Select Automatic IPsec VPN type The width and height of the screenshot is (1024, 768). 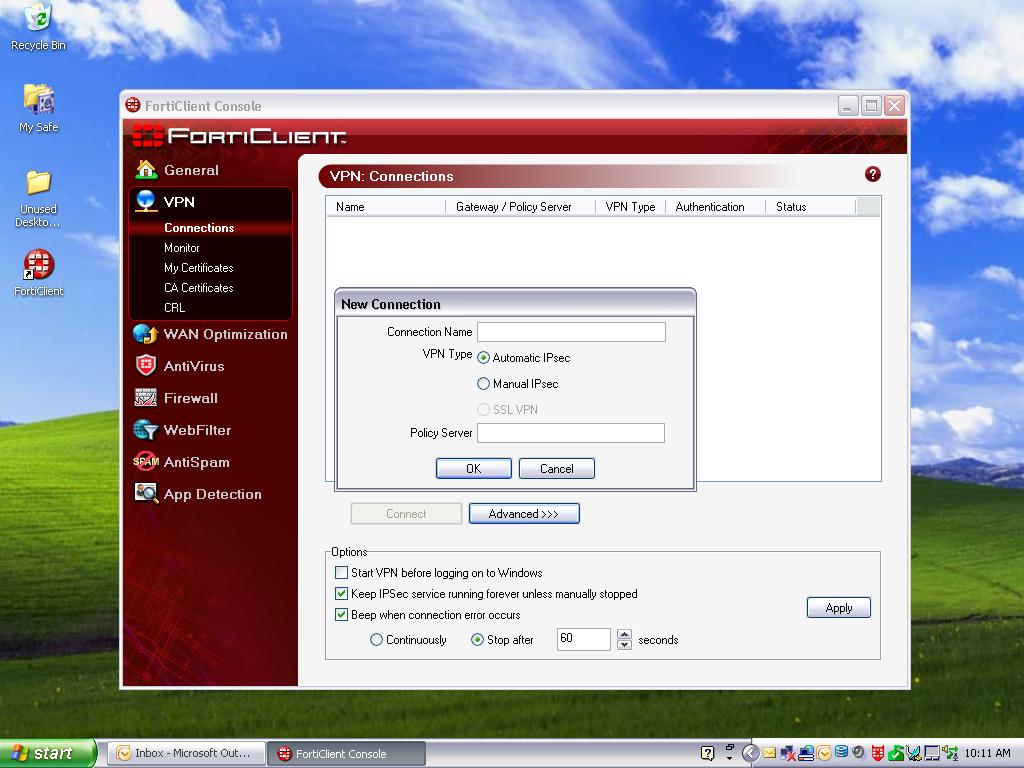click(483, 358)
